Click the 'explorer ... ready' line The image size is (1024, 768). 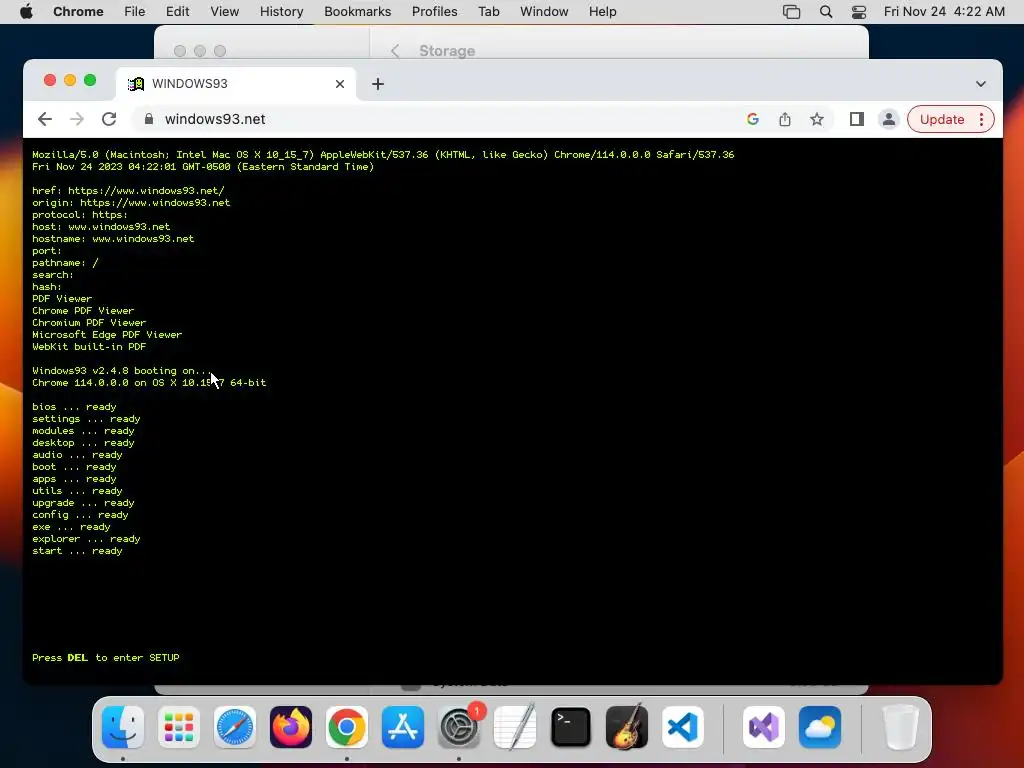(x=86, y=539)
